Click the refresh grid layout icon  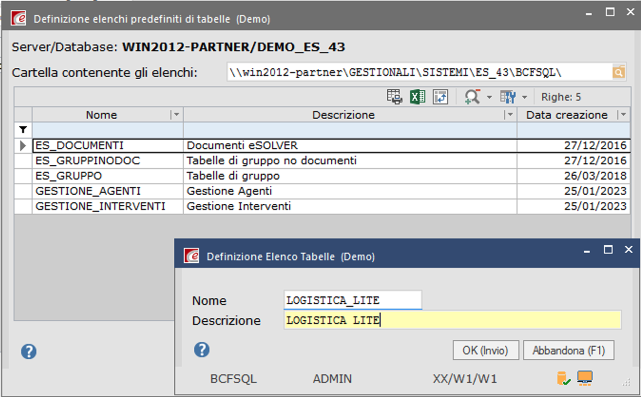441,97
